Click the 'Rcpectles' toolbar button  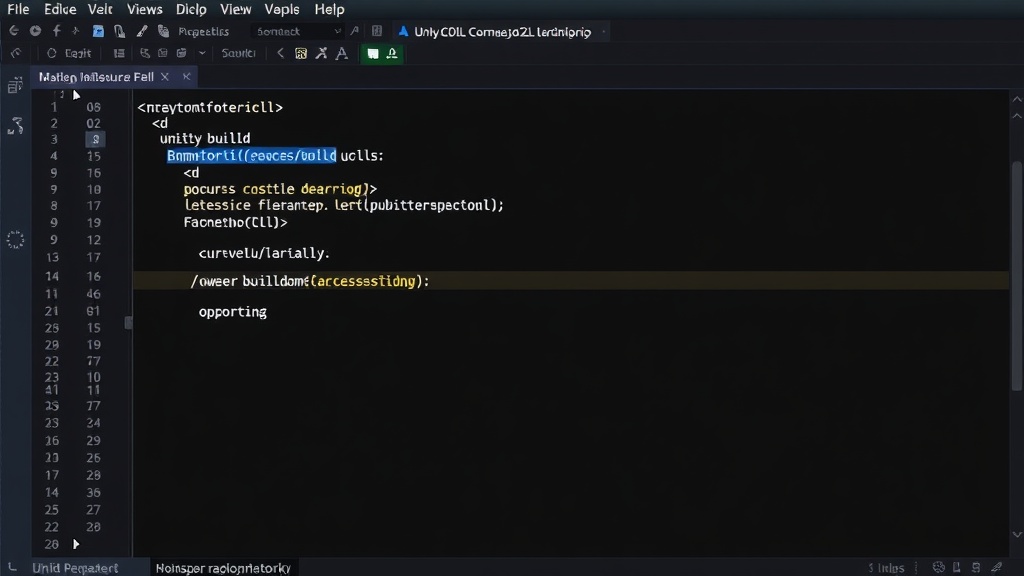click(203, 31)
